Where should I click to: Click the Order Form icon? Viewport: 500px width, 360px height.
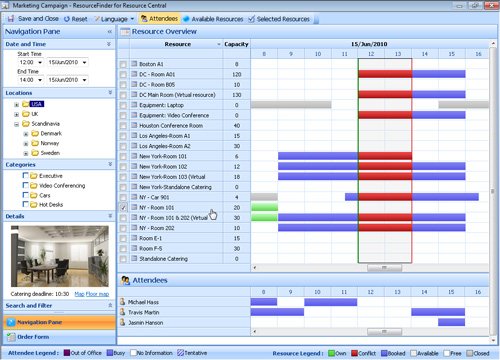pyautogui.click(x=11, y=337)
